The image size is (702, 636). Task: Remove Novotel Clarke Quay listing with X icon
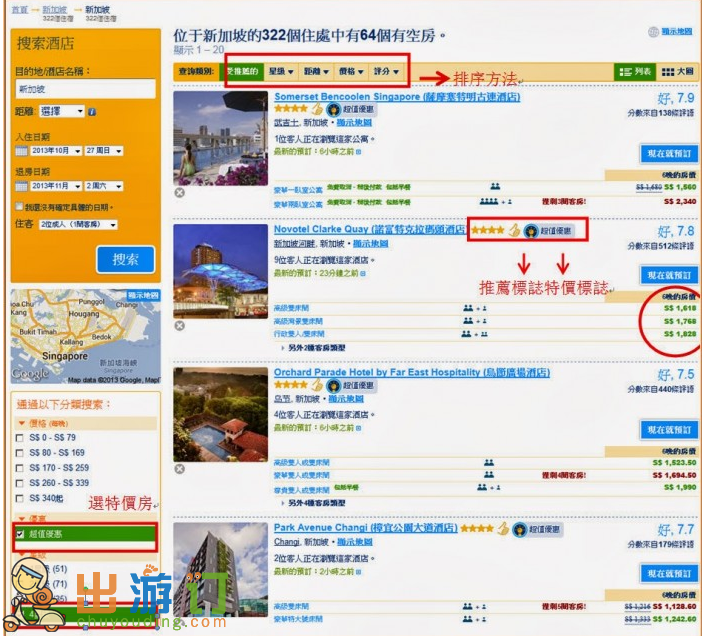click(180, 326)
